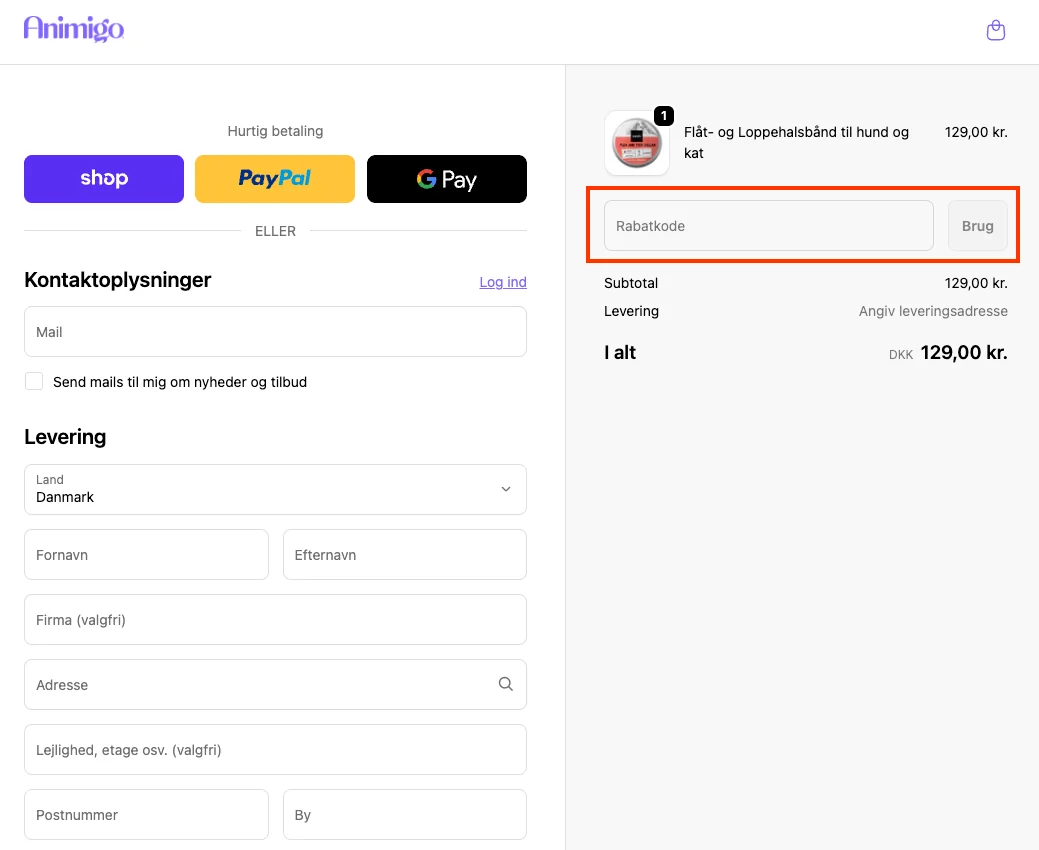
Task: Select Google Pay express checkout
Action: click(446, 179)
